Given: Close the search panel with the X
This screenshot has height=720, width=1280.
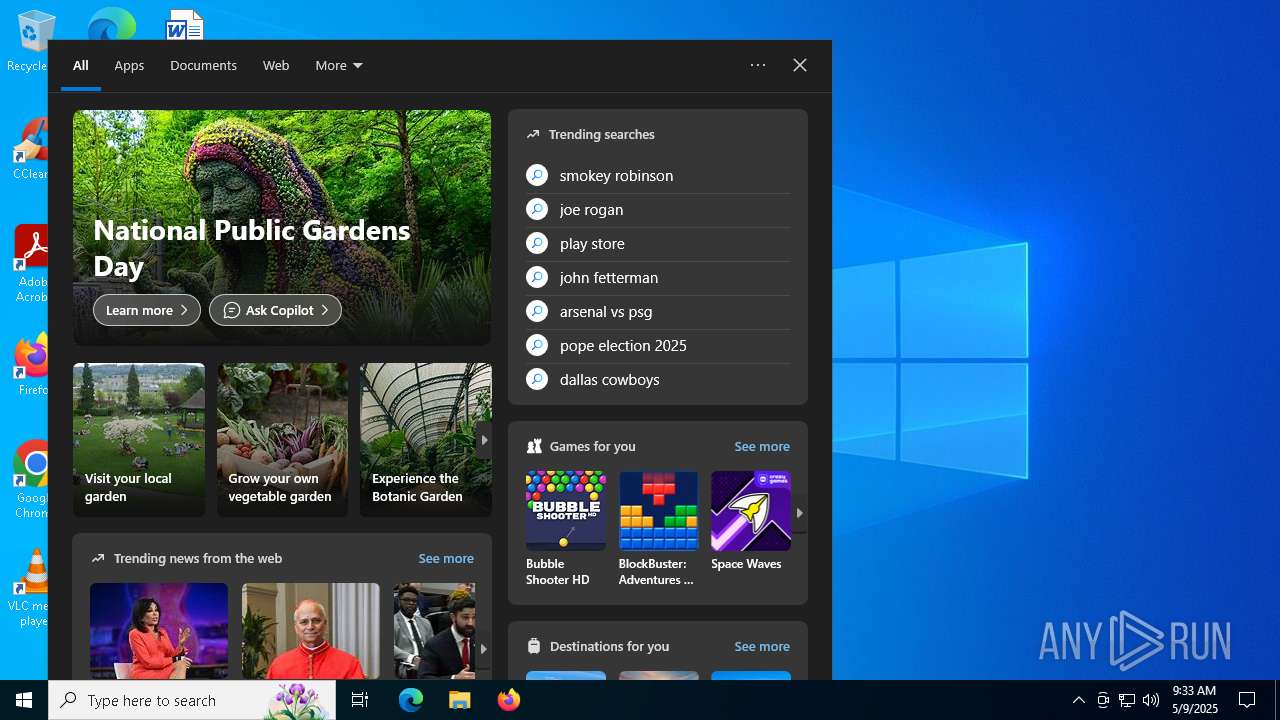Looking at the screenshot, I should (800, 65).
